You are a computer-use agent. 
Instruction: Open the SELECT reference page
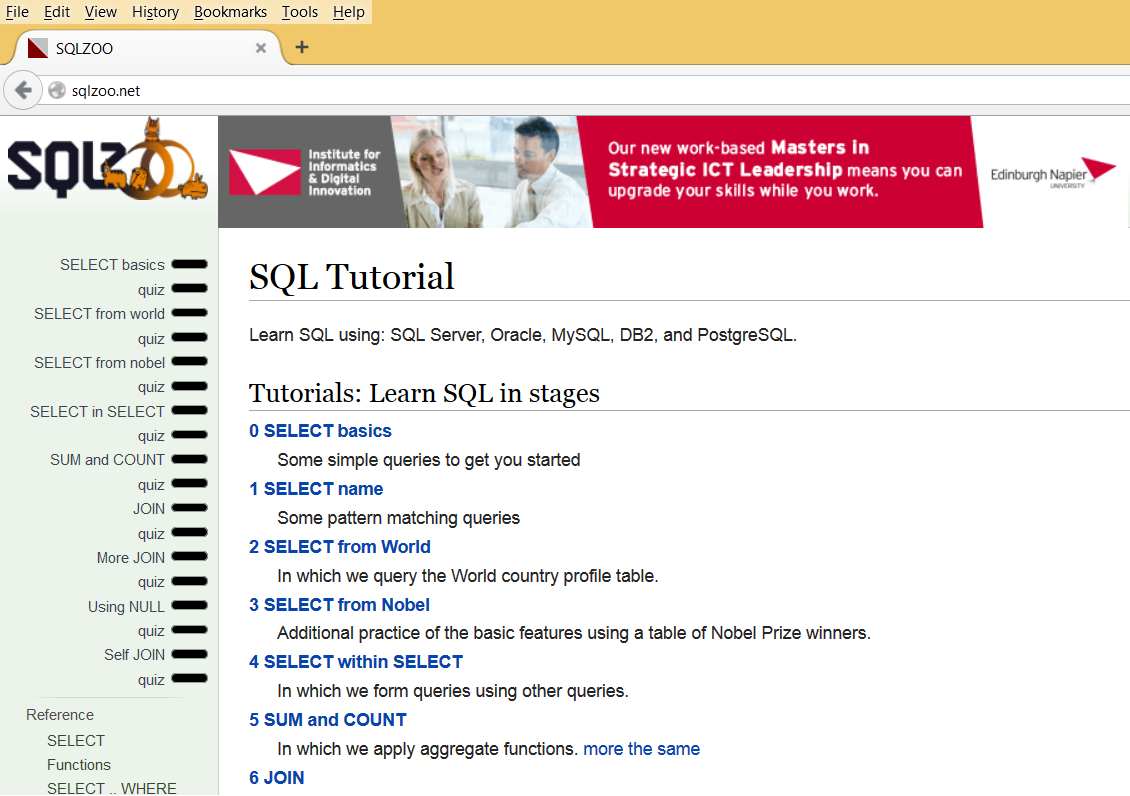75,740
